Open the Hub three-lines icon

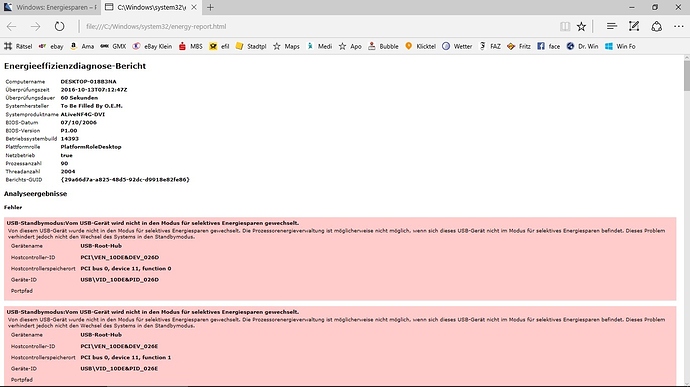pos(612,26)
